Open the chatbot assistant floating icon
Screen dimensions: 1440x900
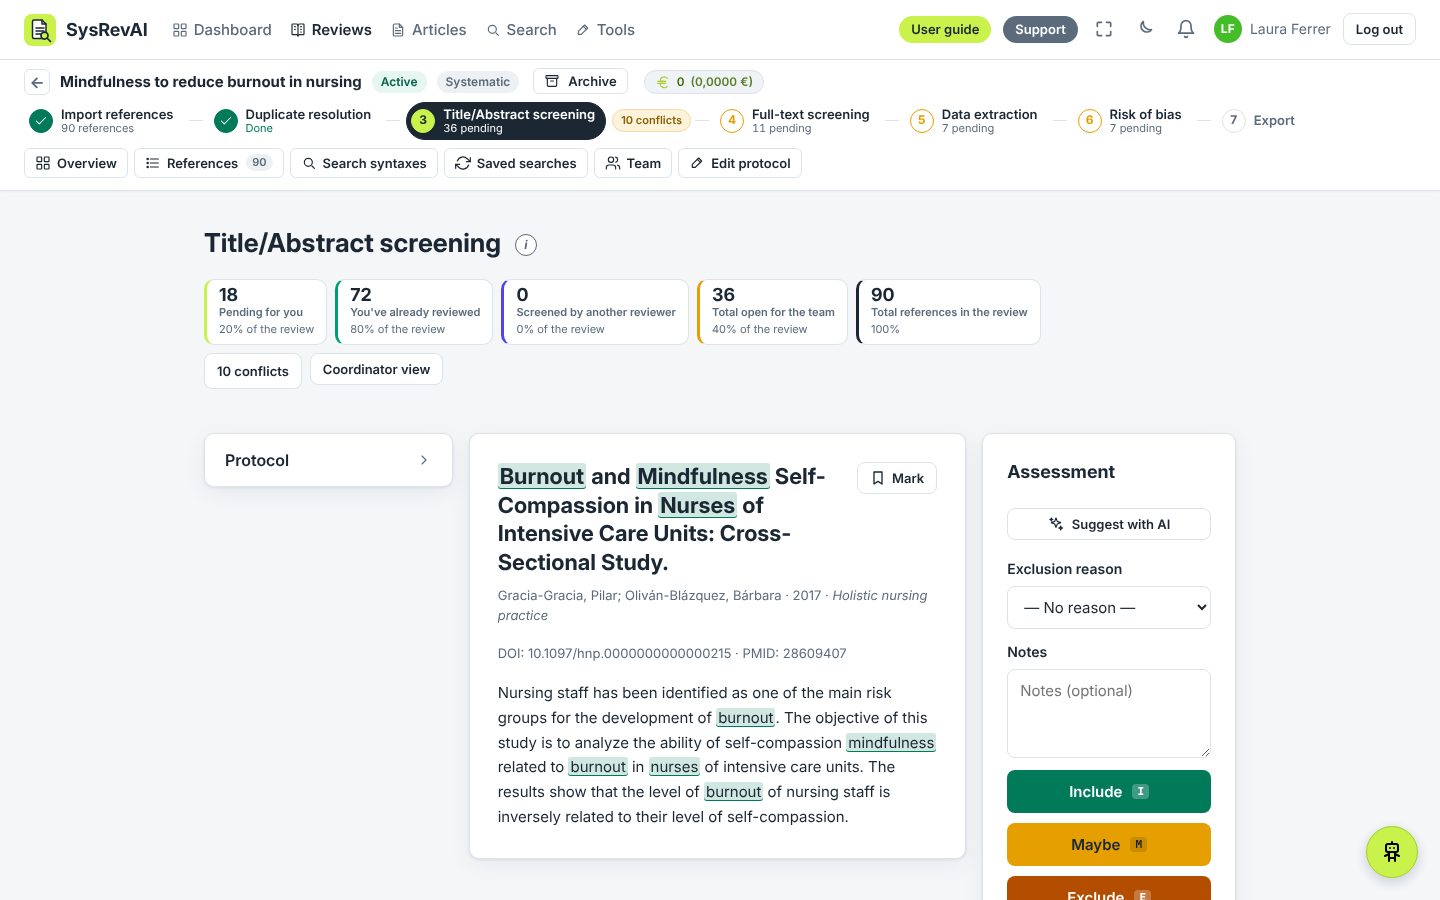click(1392, 852)
